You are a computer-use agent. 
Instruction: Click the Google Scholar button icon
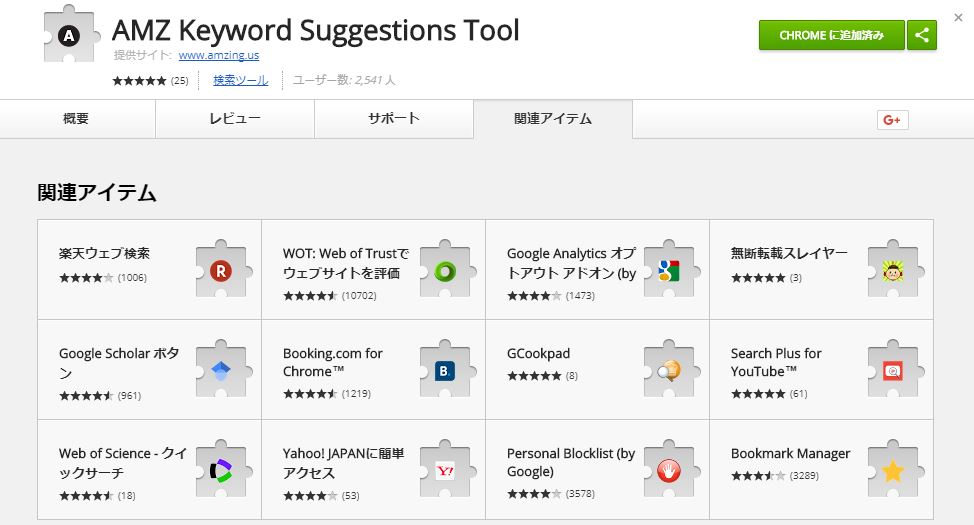tap(222, 370)
